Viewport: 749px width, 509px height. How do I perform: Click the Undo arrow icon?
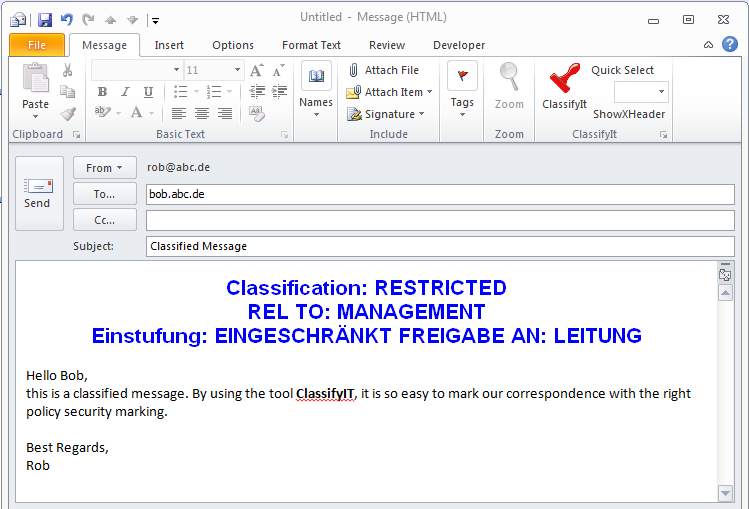click(x=67, y=20)
